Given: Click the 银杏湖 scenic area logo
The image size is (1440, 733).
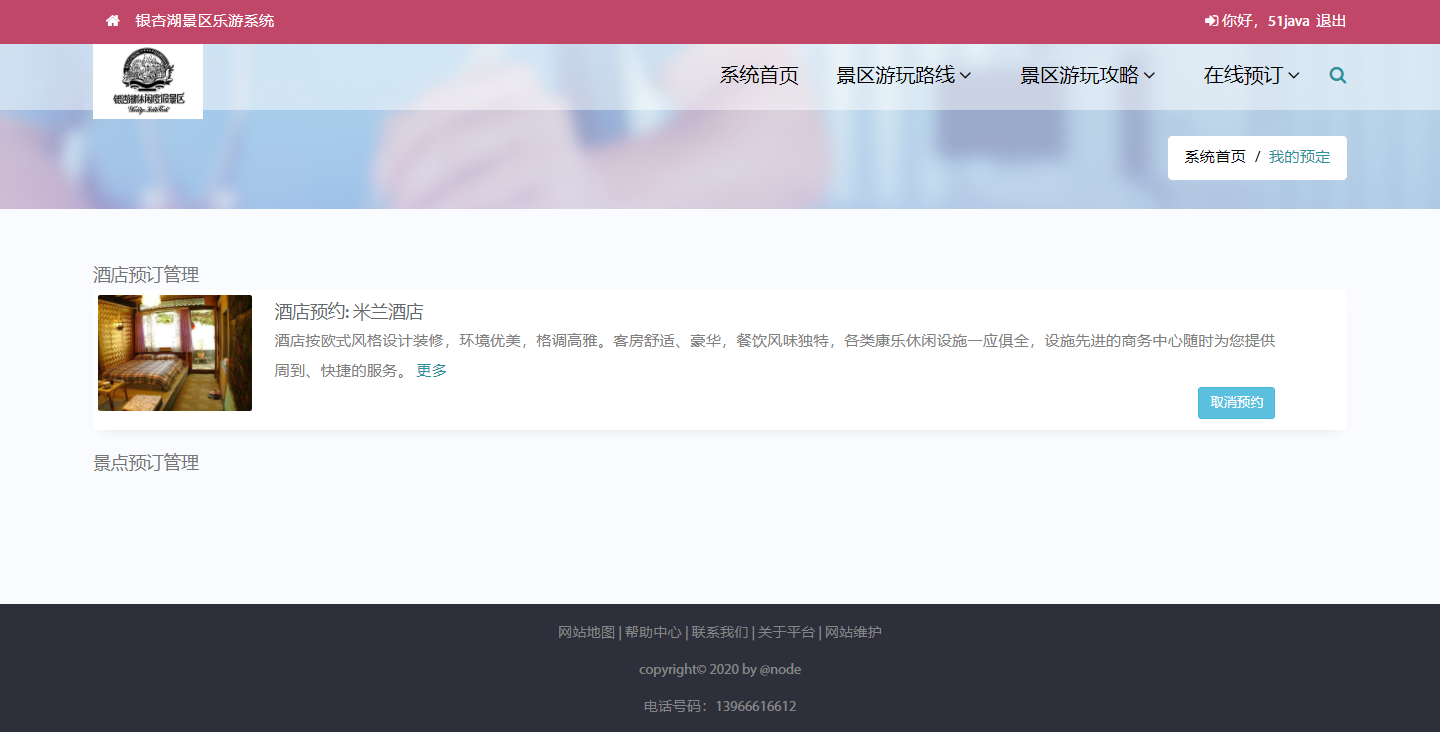Looking at the screenshot, I should (148, 81).
